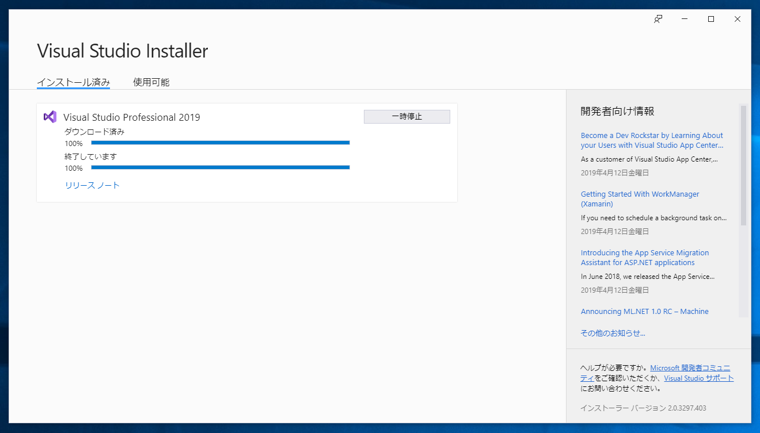Click the 'Visual Studio Professional 2019' product title
The image size is (760, 433).
pos(131,117)
